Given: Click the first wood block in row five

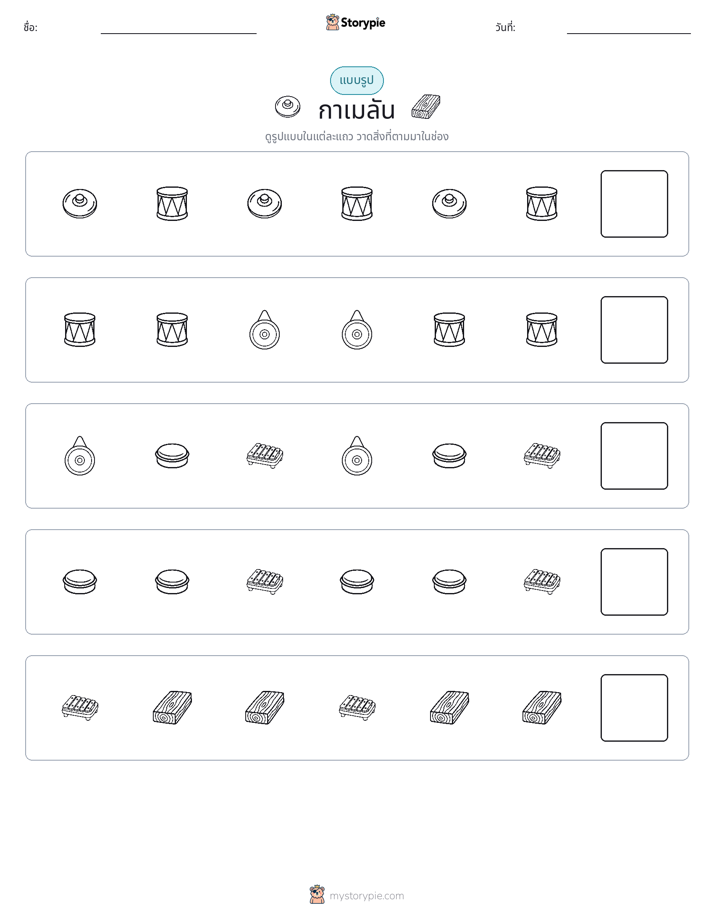Looking at the screenshot, I should pyautogui.click(x=172, y=708).
